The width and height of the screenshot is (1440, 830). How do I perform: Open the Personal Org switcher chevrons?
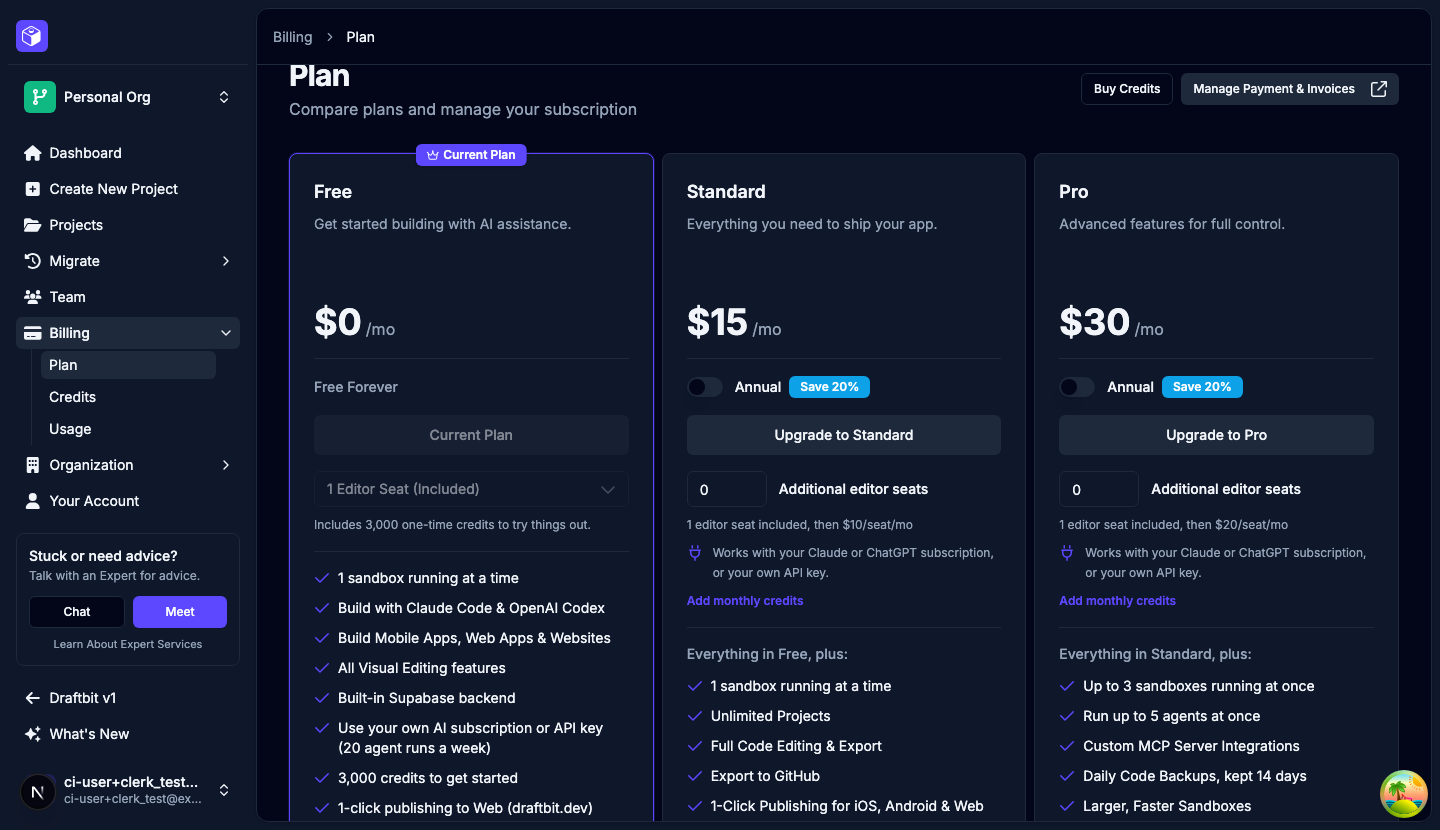(224, 97)
